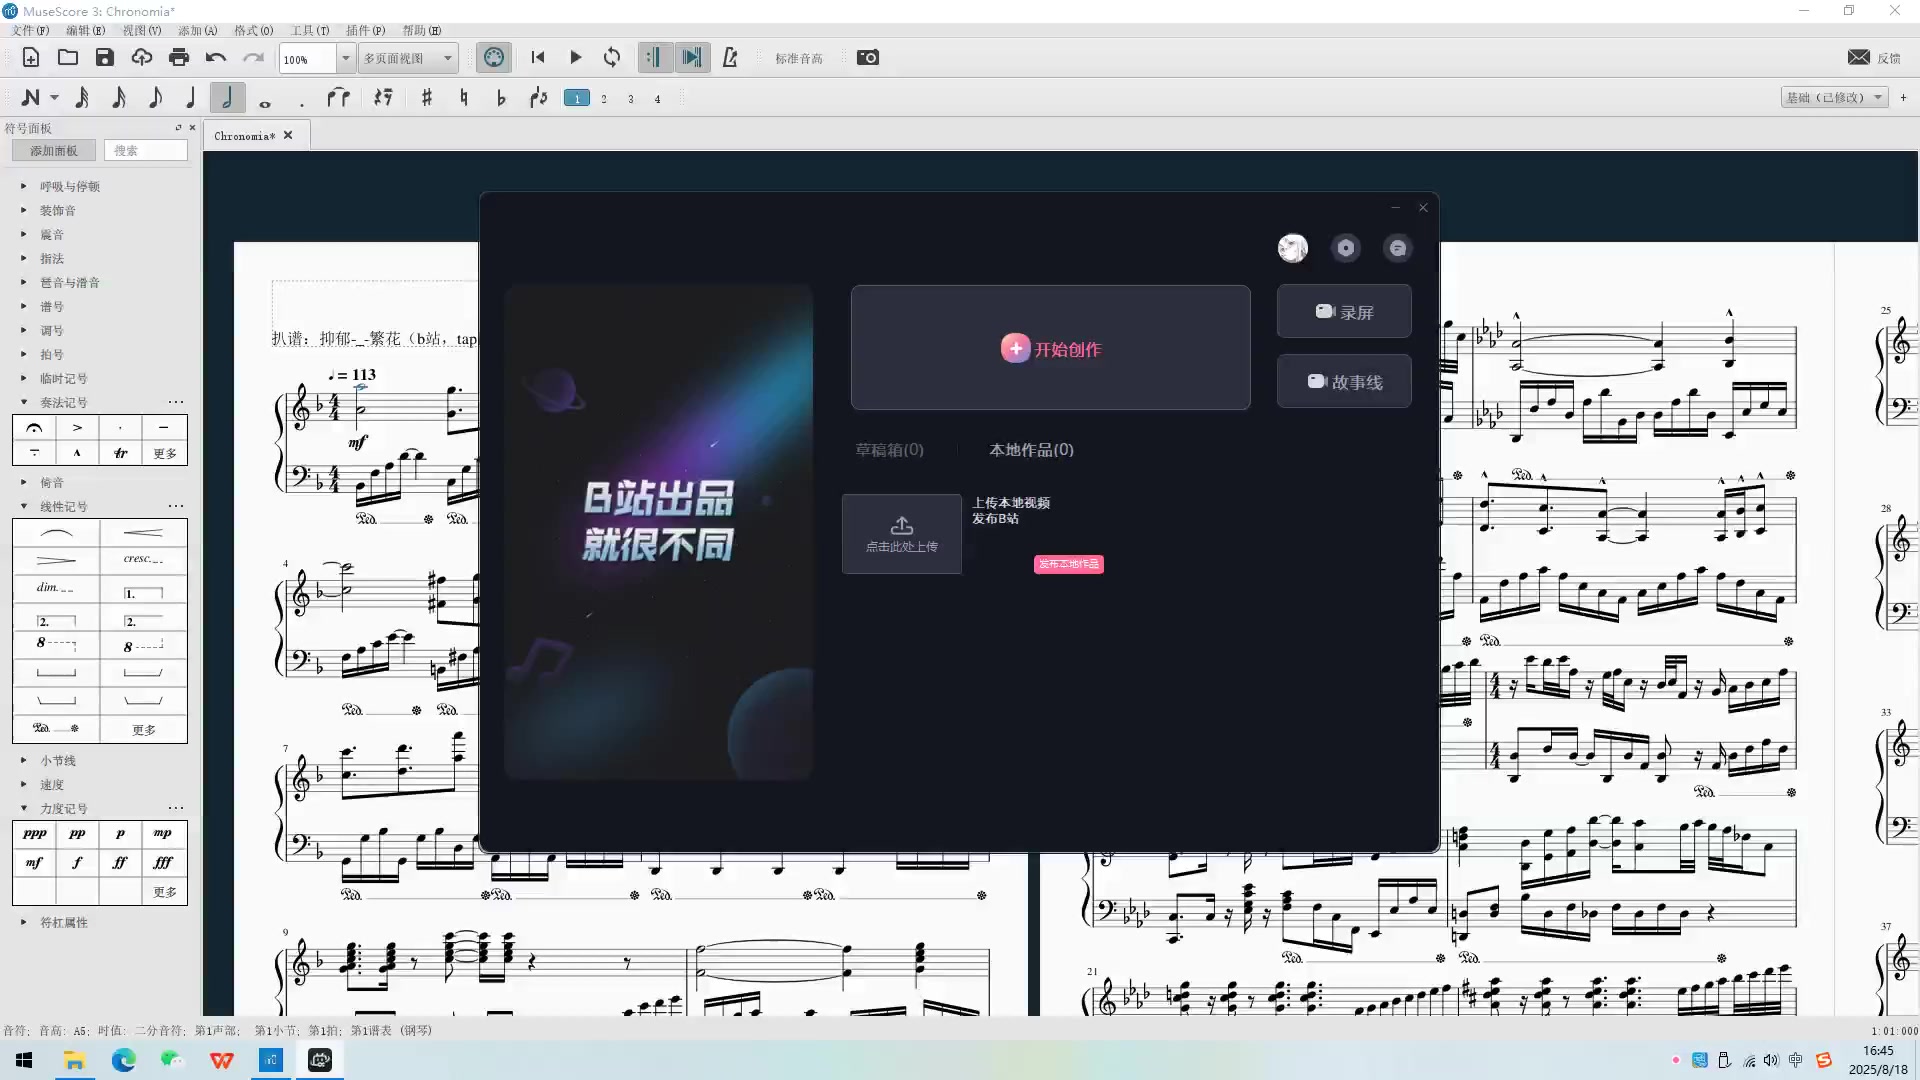Create a new score with the toolbar icon
This screenshot has height=1080, width=1920.
pos(31,58)
